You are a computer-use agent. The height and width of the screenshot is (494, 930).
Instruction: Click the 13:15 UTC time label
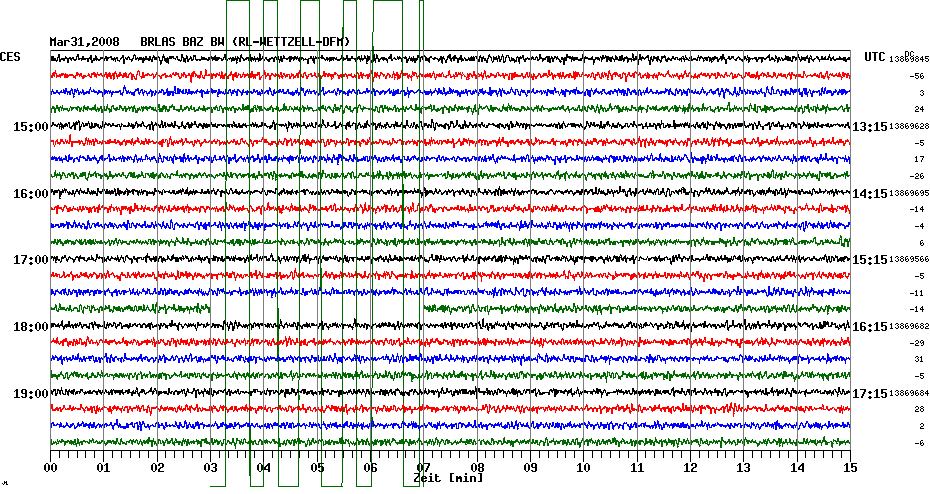coord(869,127)
